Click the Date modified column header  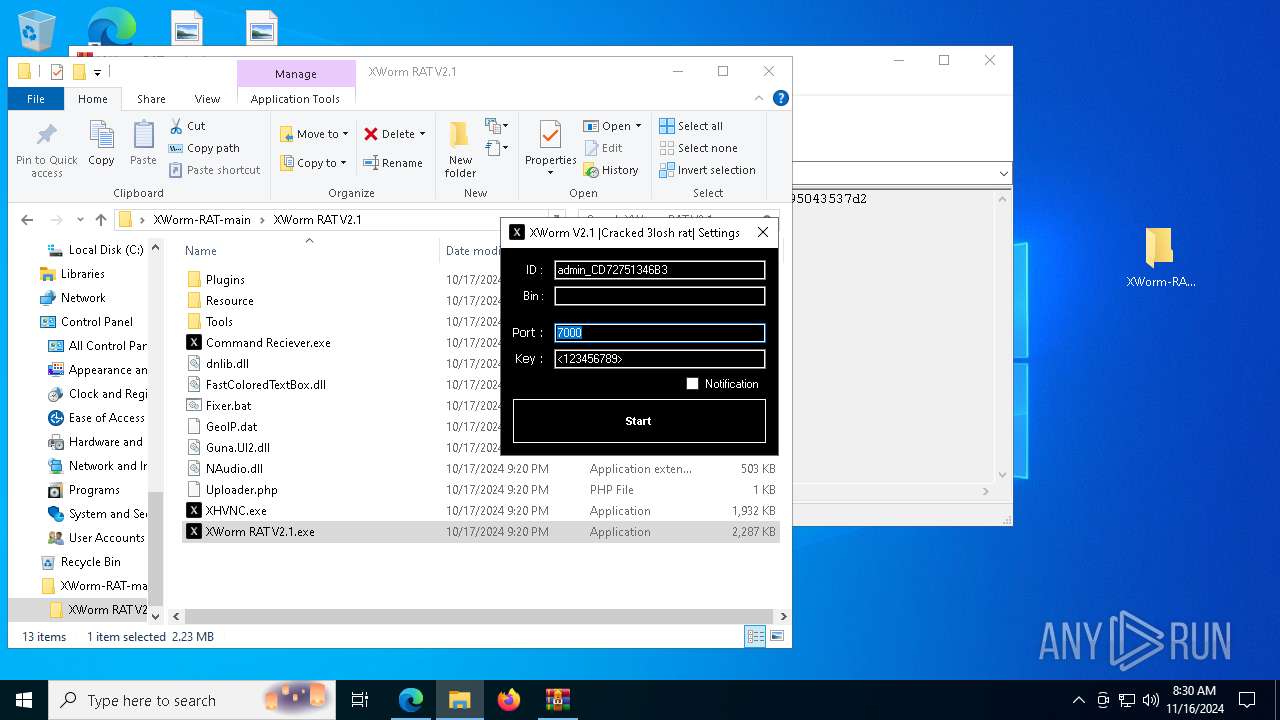474,251
